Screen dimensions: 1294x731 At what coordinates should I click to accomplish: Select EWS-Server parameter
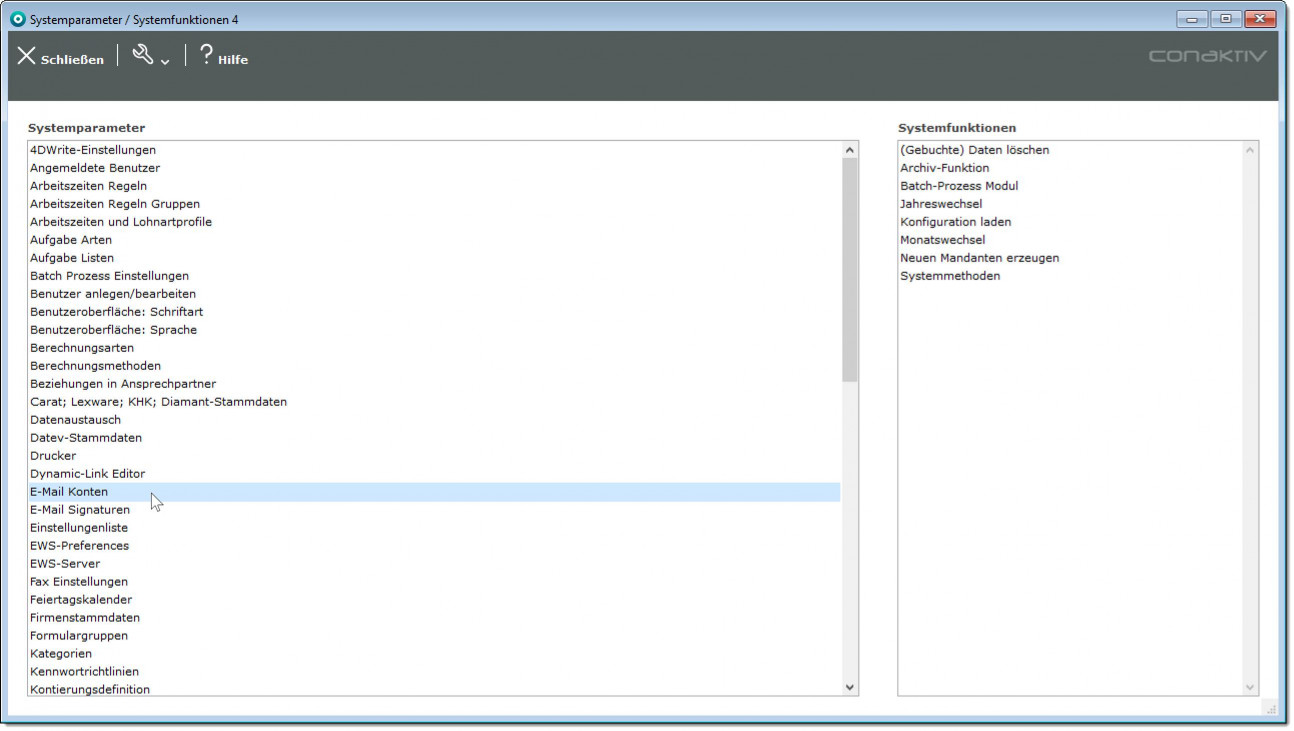(x=65, y=564)
